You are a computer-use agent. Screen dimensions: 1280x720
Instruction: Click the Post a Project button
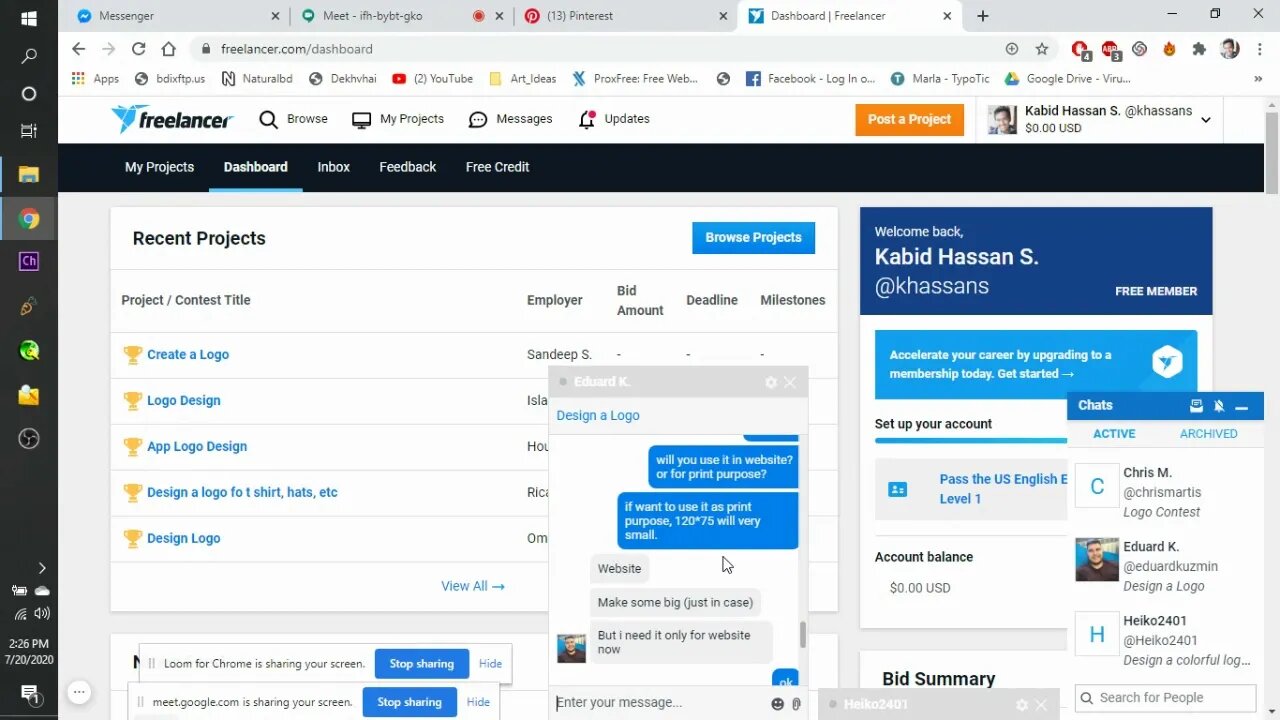point(909,119)
